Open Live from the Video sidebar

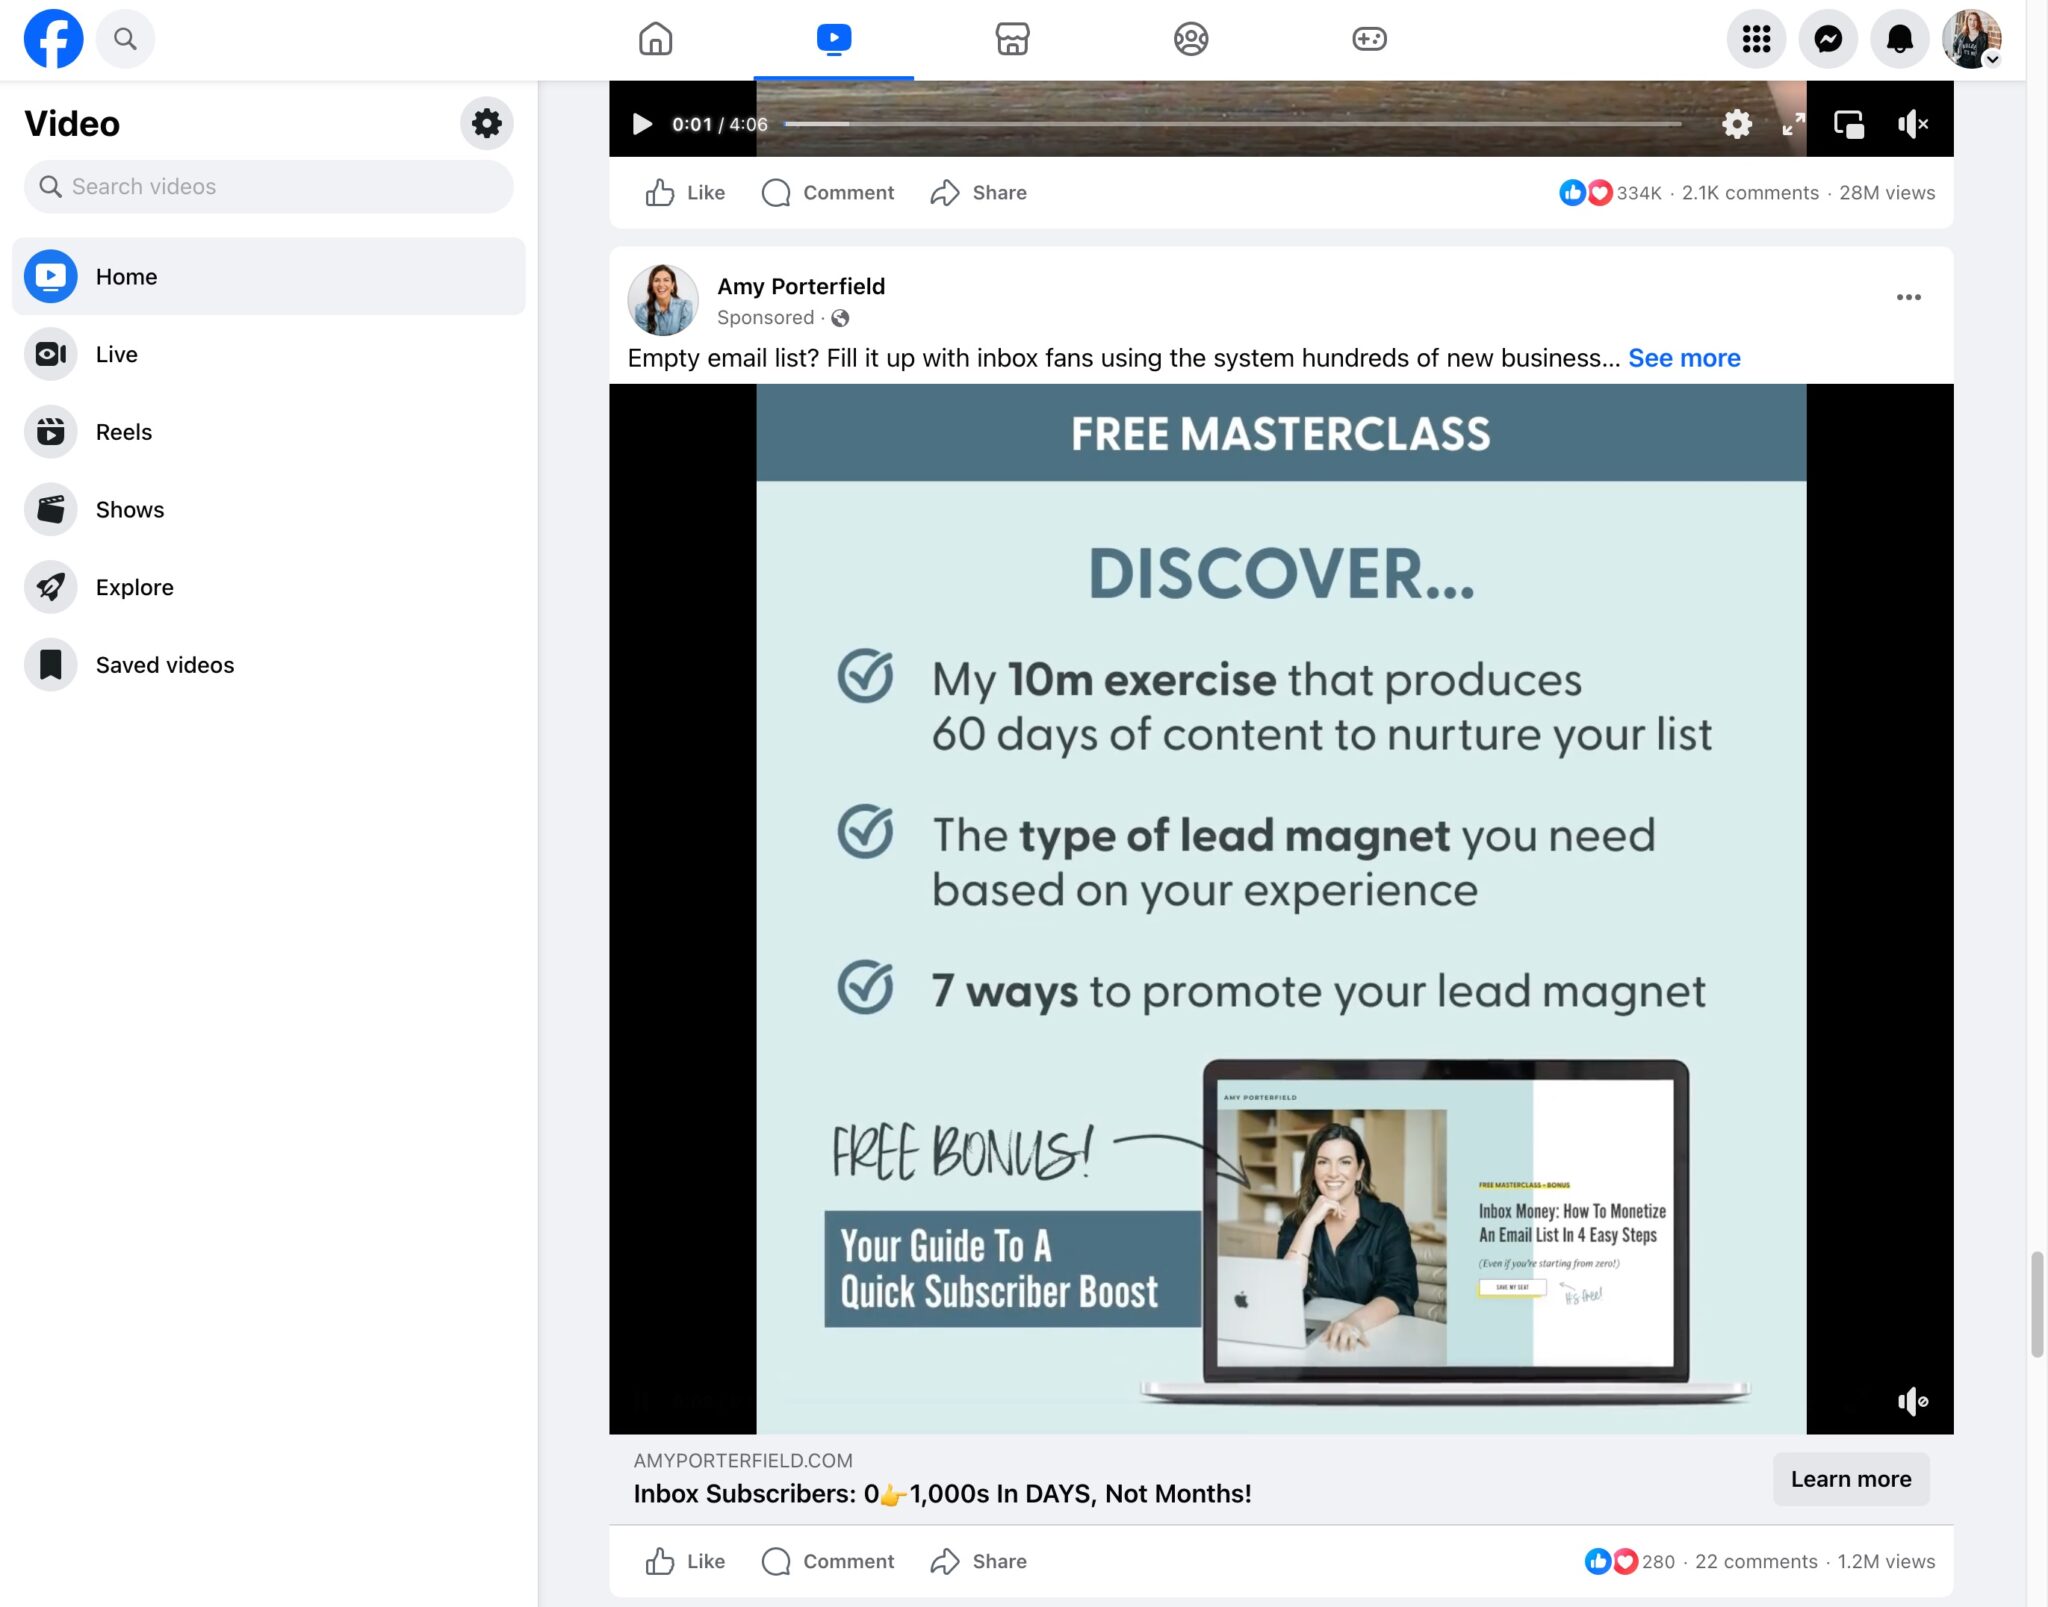[x=117, y=354]
